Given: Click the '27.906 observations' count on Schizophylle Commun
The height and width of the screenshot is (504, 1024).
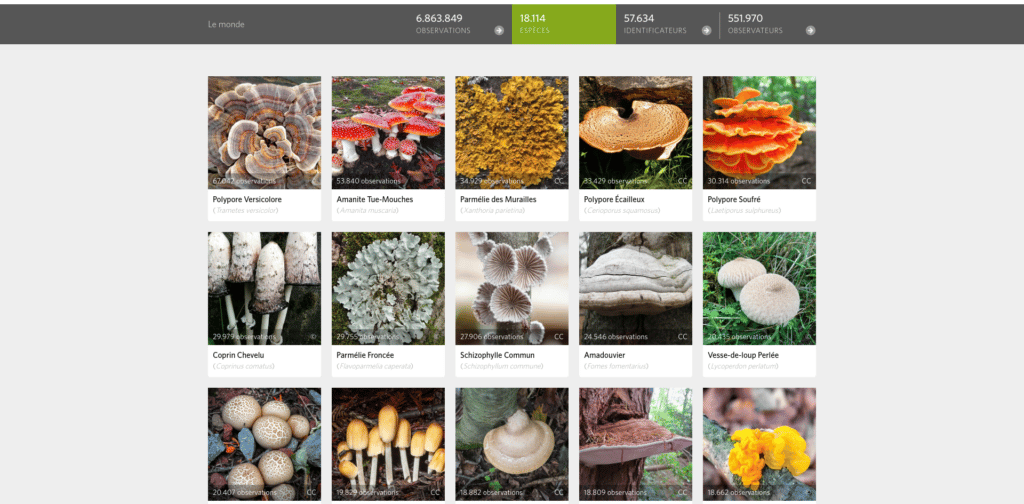Looking at the screenshot, I should click(492, 337).
